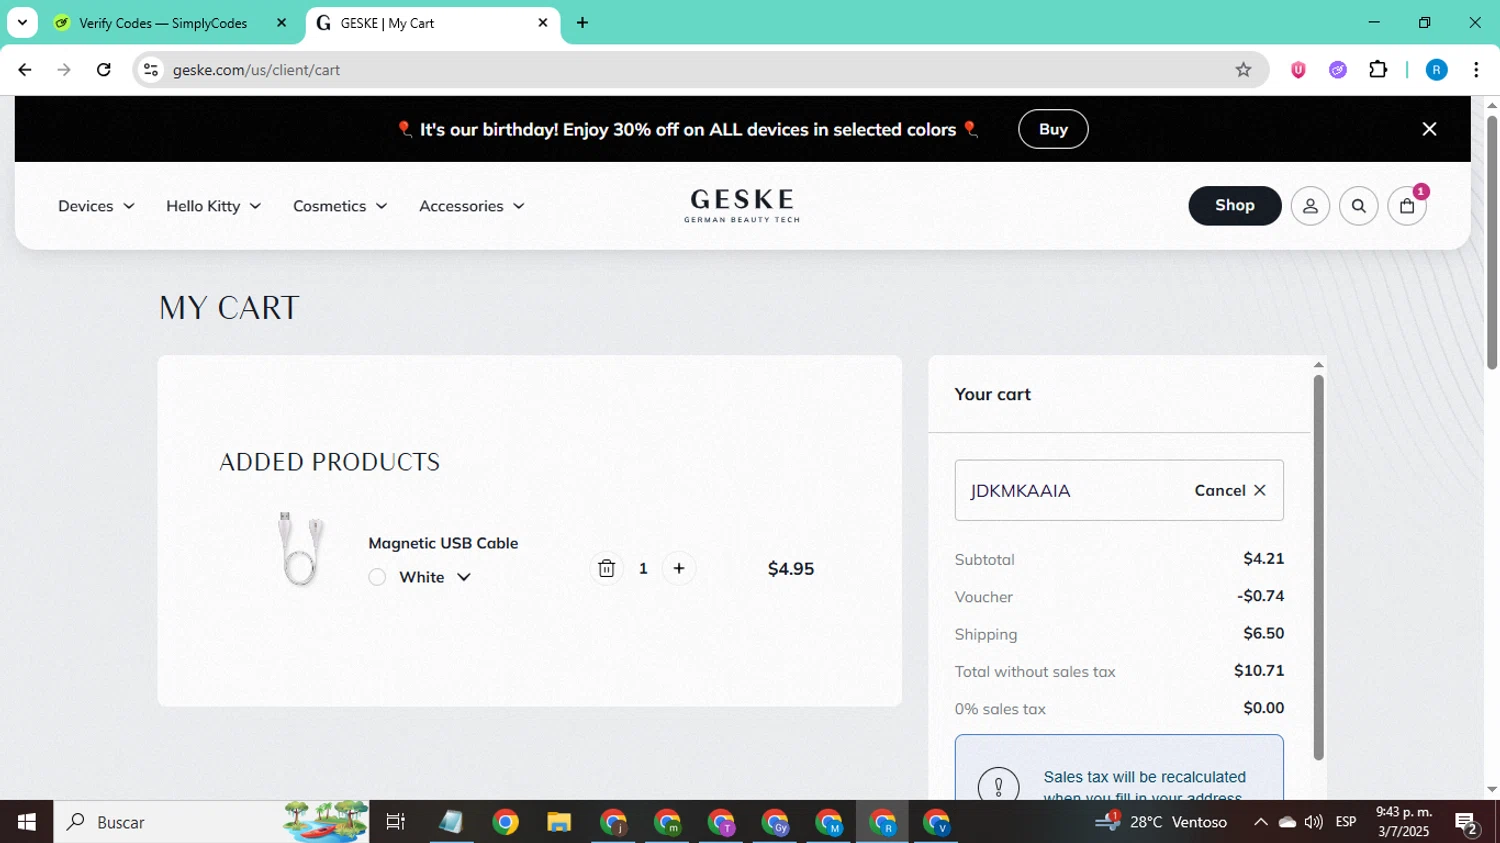Expand the Cosmetics menu
The width and height of the screenshot is (1500, 843).
coord(340,206)
